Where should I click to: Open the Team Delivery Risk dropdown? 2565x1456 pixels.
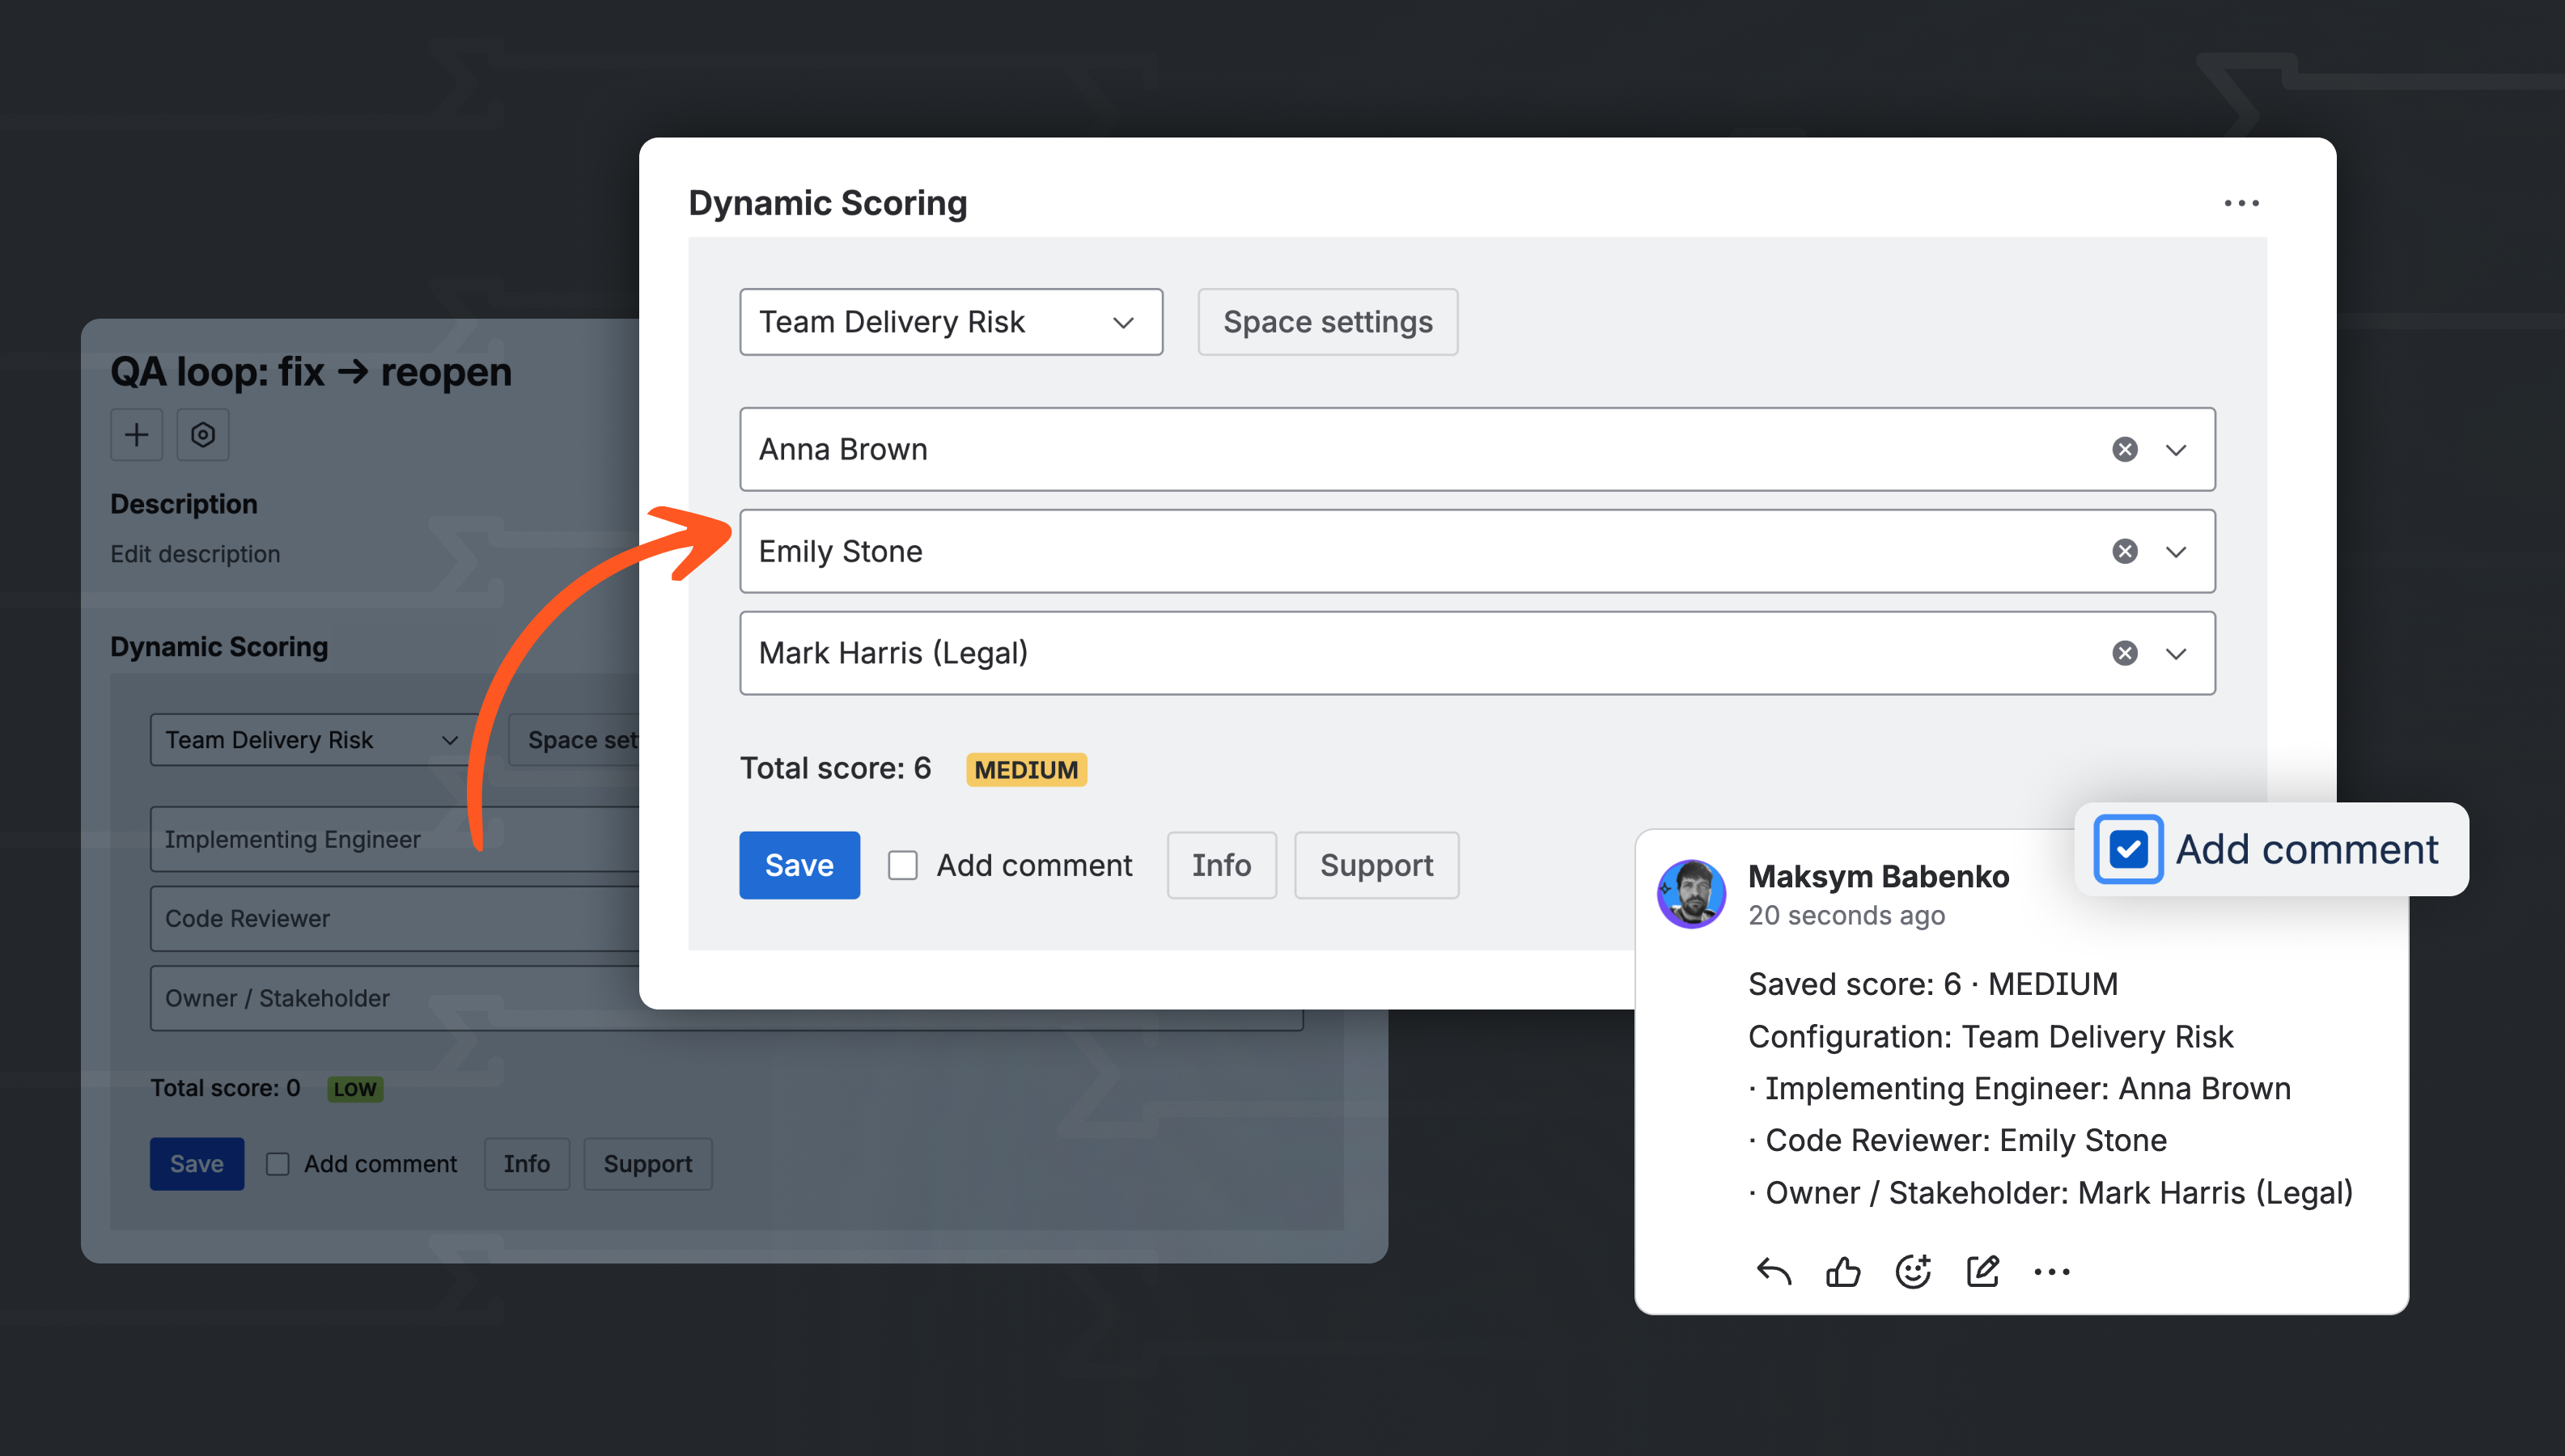point(950,321)
